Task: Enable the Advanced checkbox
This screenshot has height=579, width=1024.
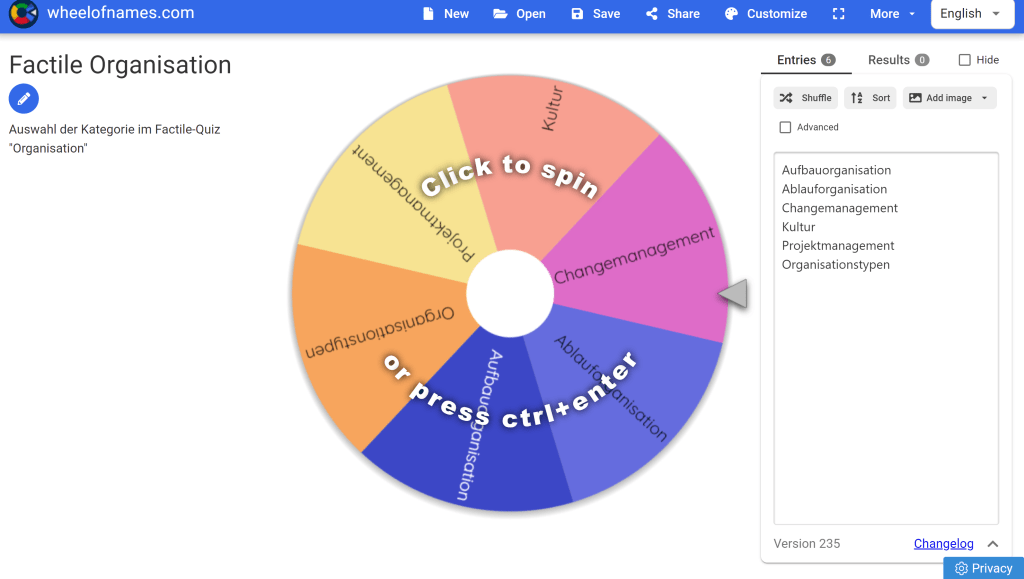Action: (786, 127)
